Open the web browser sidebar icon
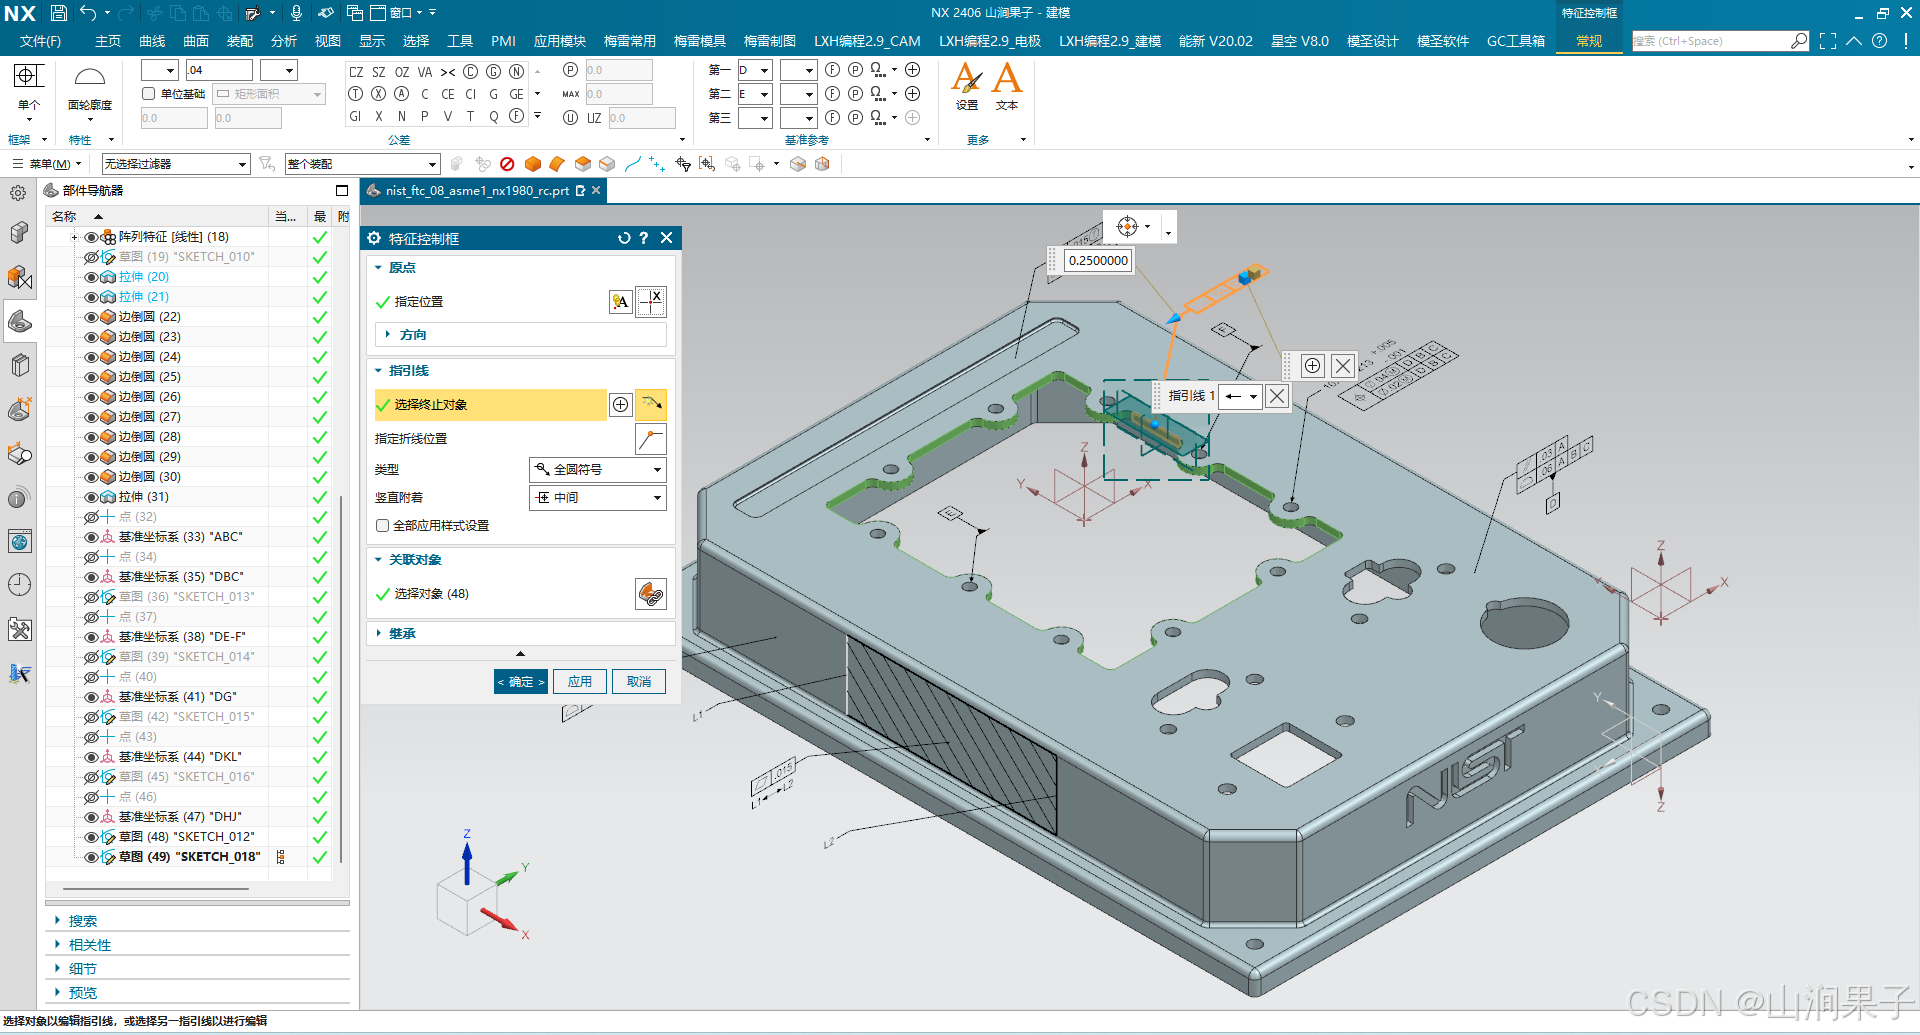The image size is (1920, 1035). click(19, 542)
